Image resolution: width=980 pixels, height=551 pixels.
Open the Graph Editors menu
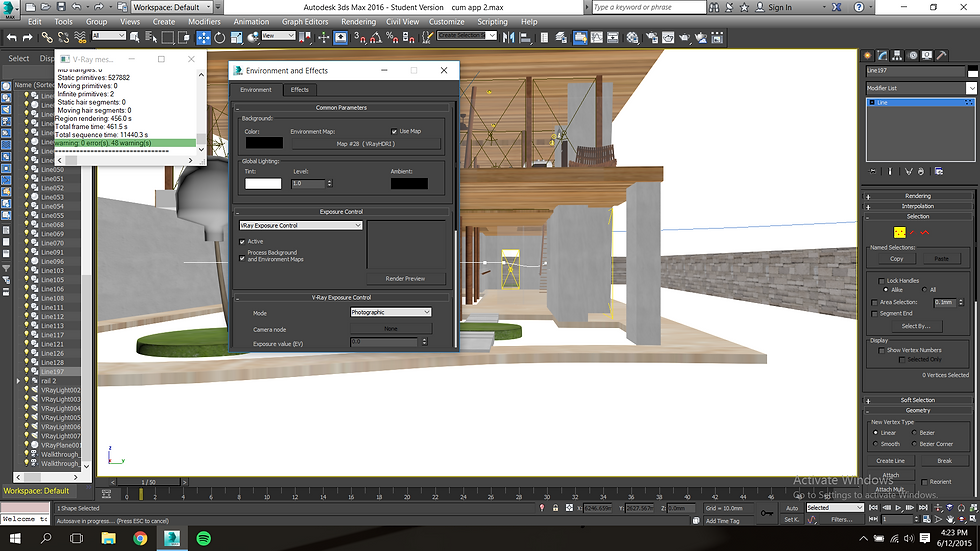coord(304,21)
